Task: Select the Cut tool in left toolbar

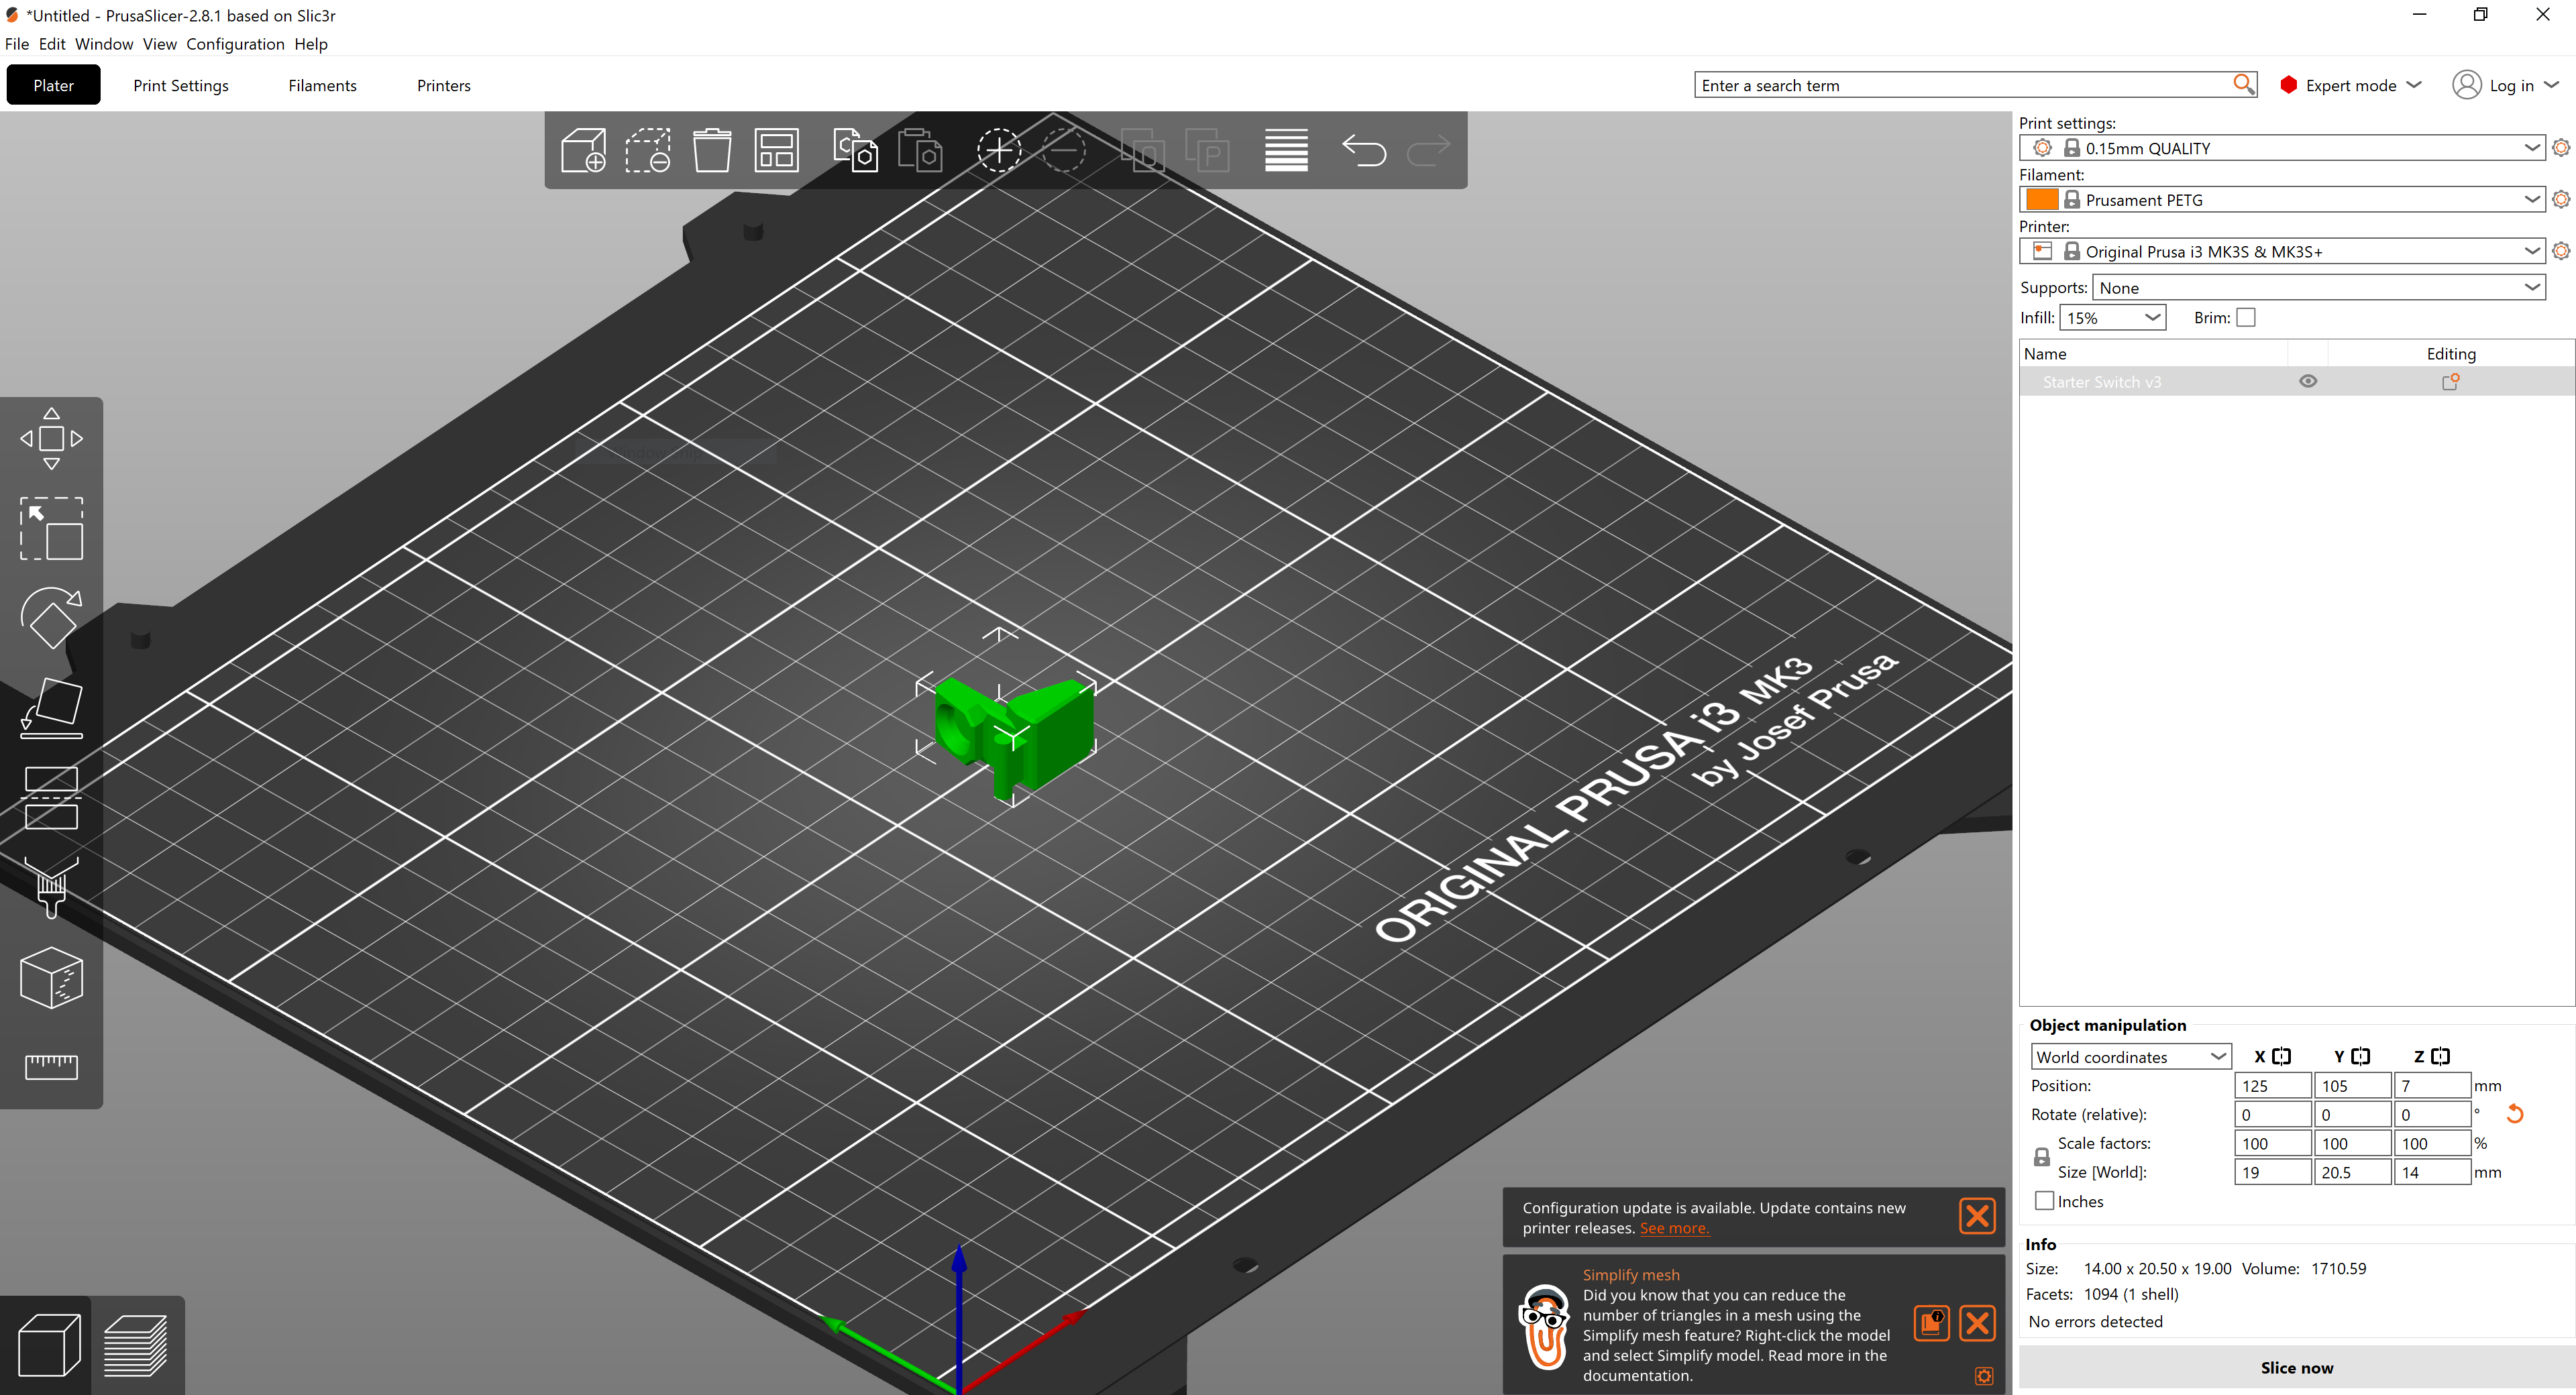Action: click(51, 798)
